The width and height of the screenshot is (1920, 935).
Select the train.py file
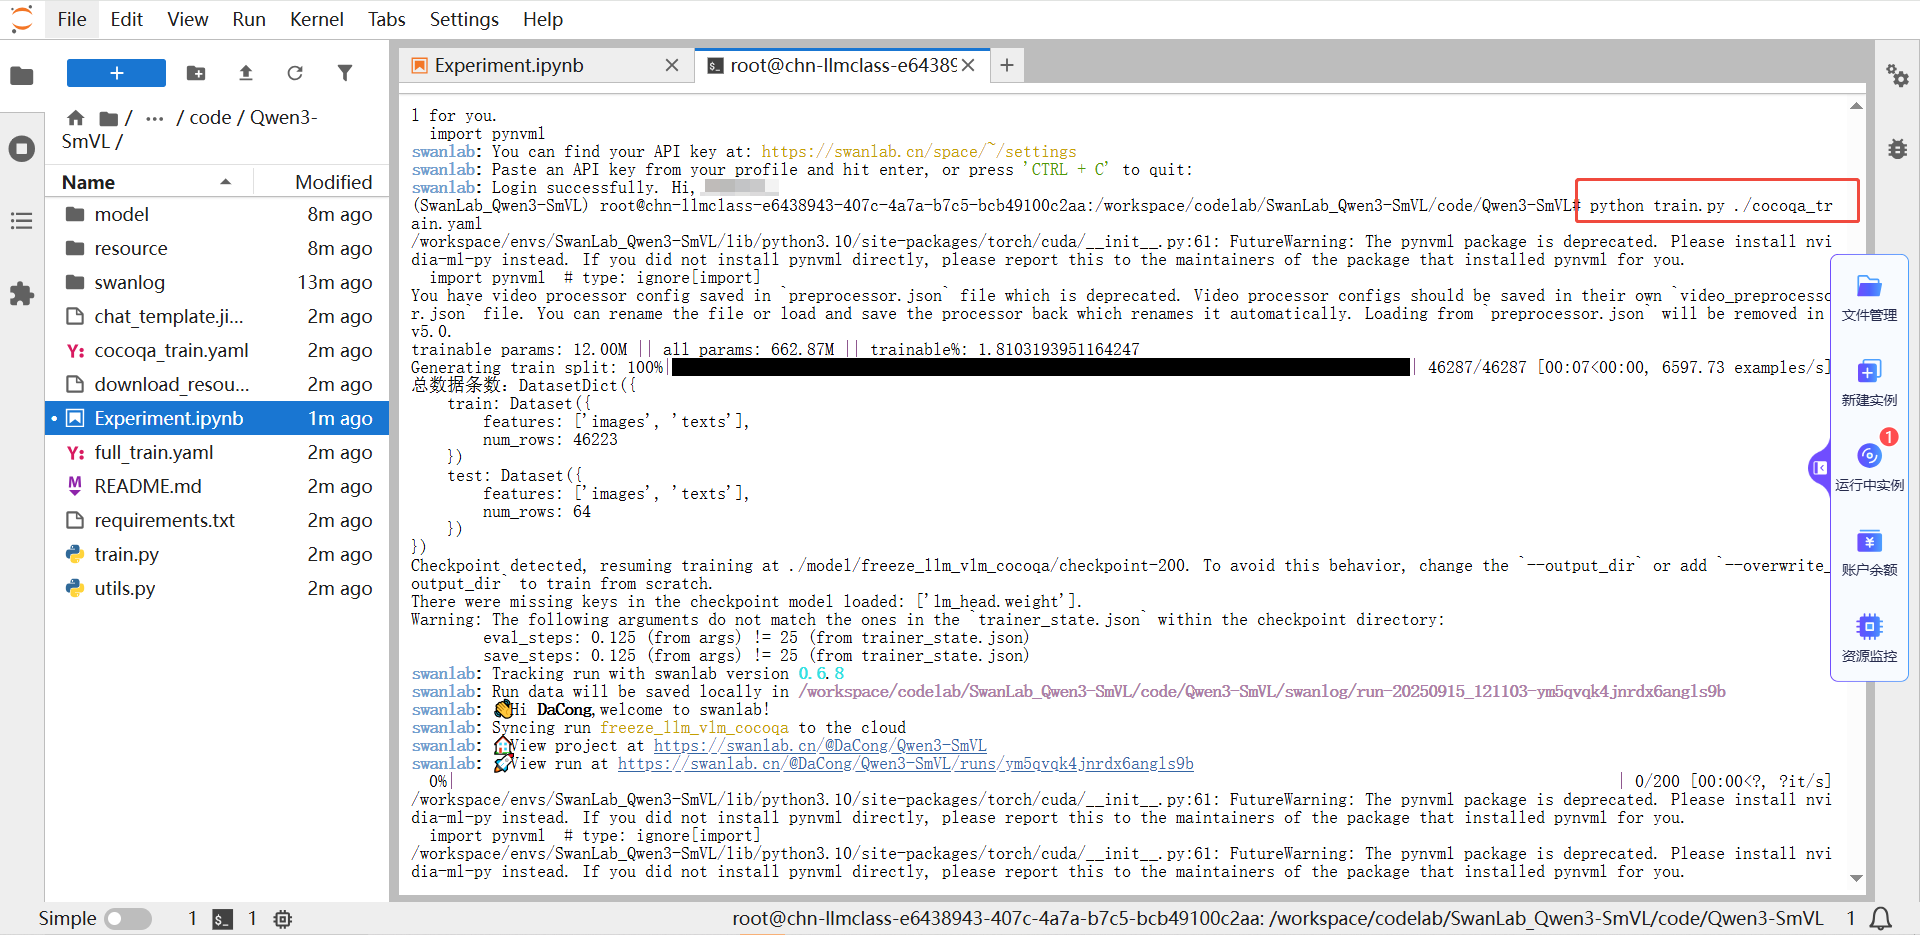click(217, 555)
